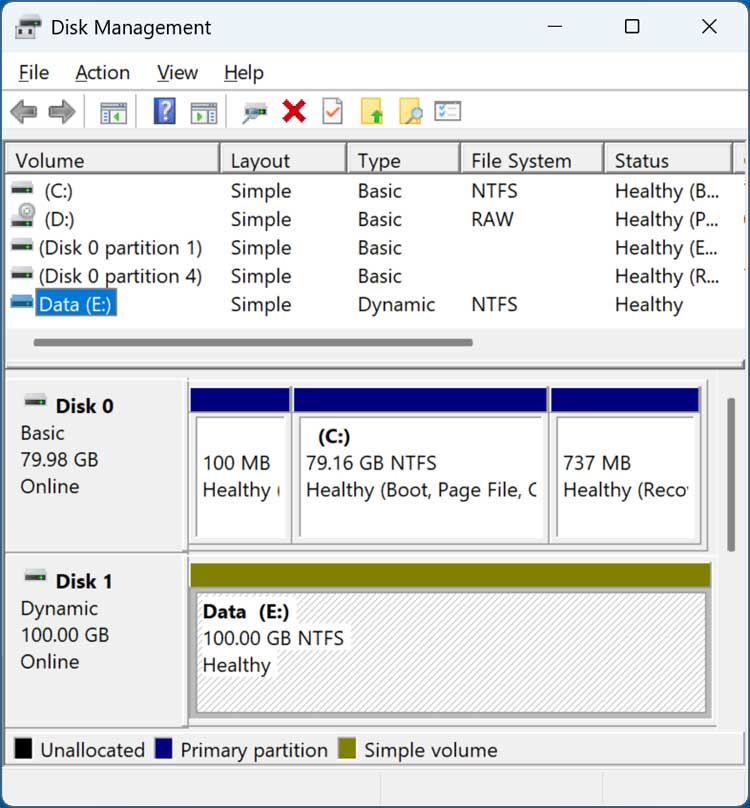Click the blue drive icon beside Data (E:)

tap(22, 302)
